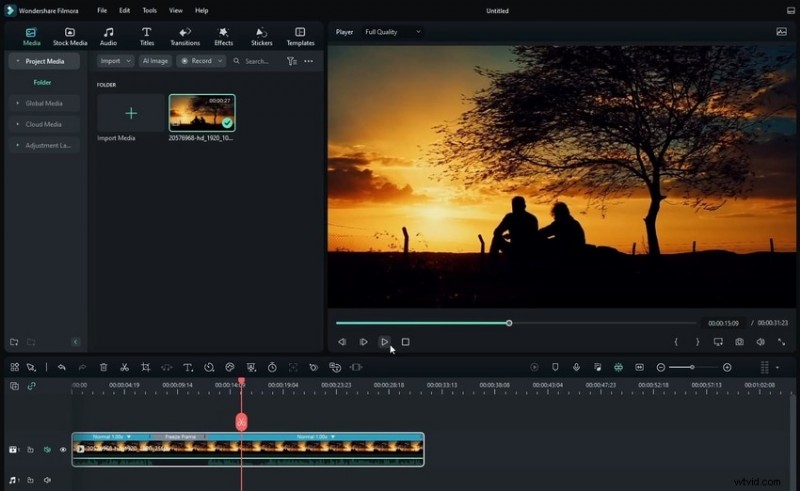Toggle timeline snapping (green icon)
The image size is (800, 491).
point(618,367)
